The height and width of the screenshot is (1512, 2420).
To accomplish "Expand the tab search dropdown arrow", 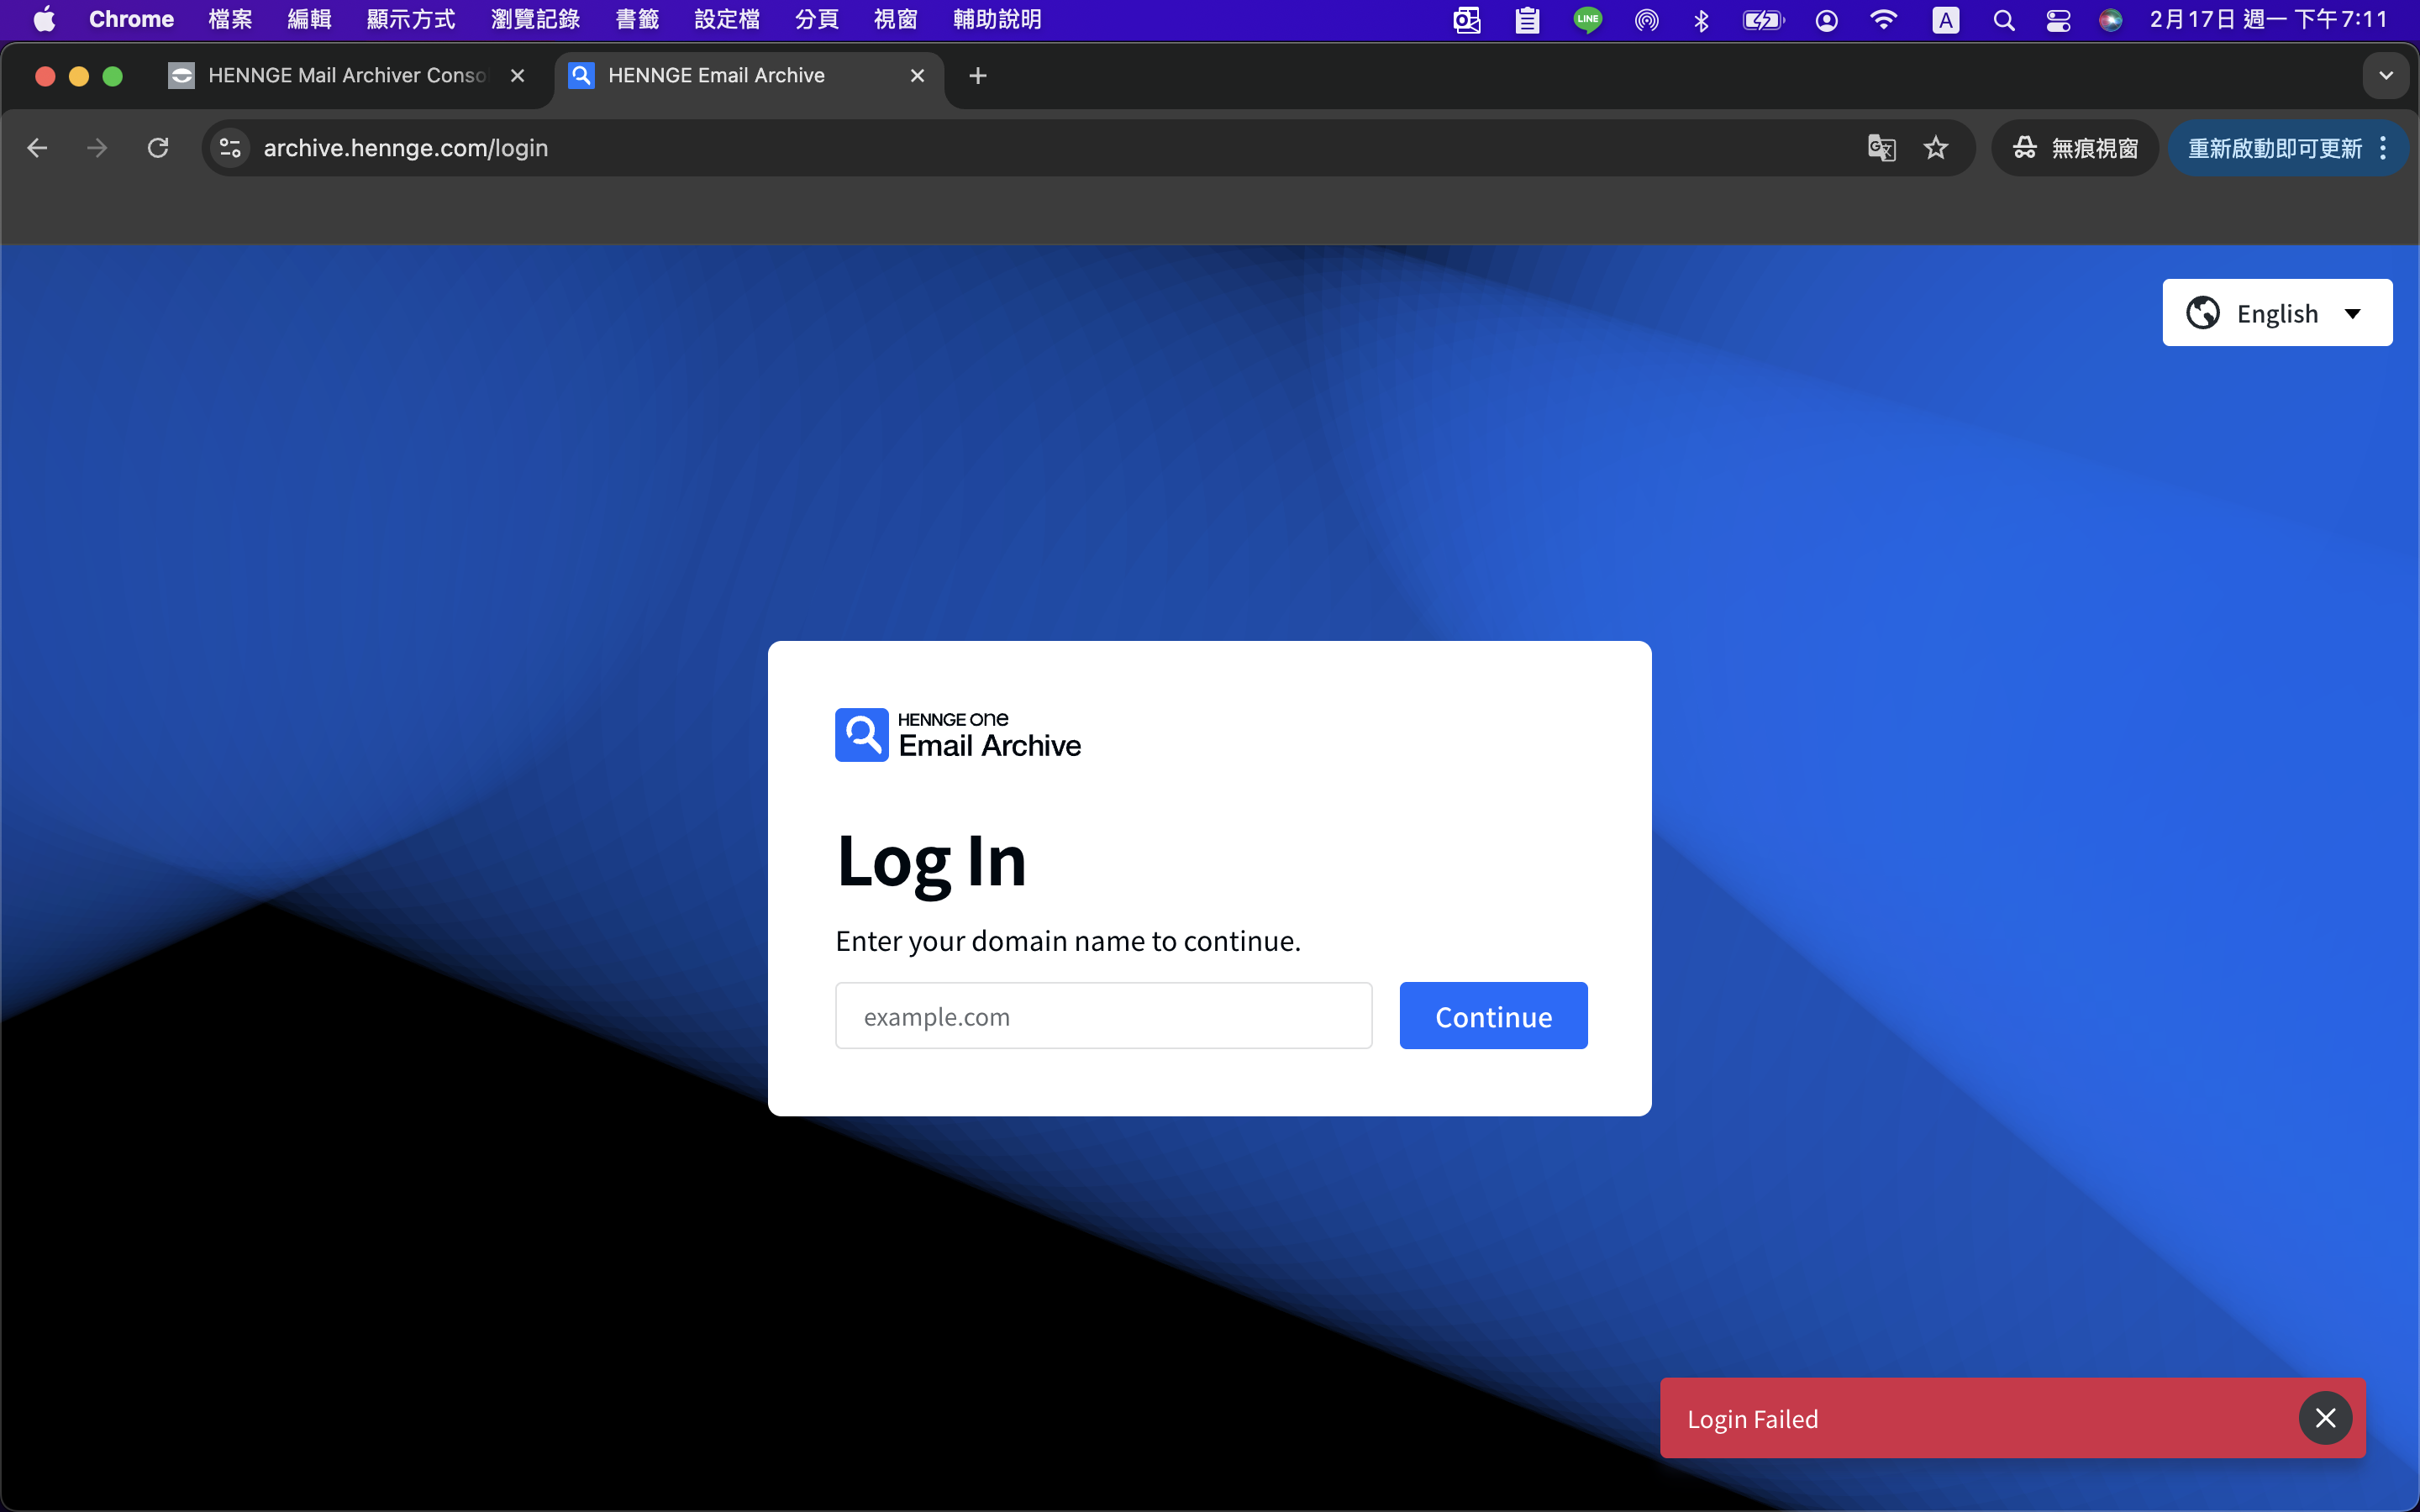I will 2386,75.
